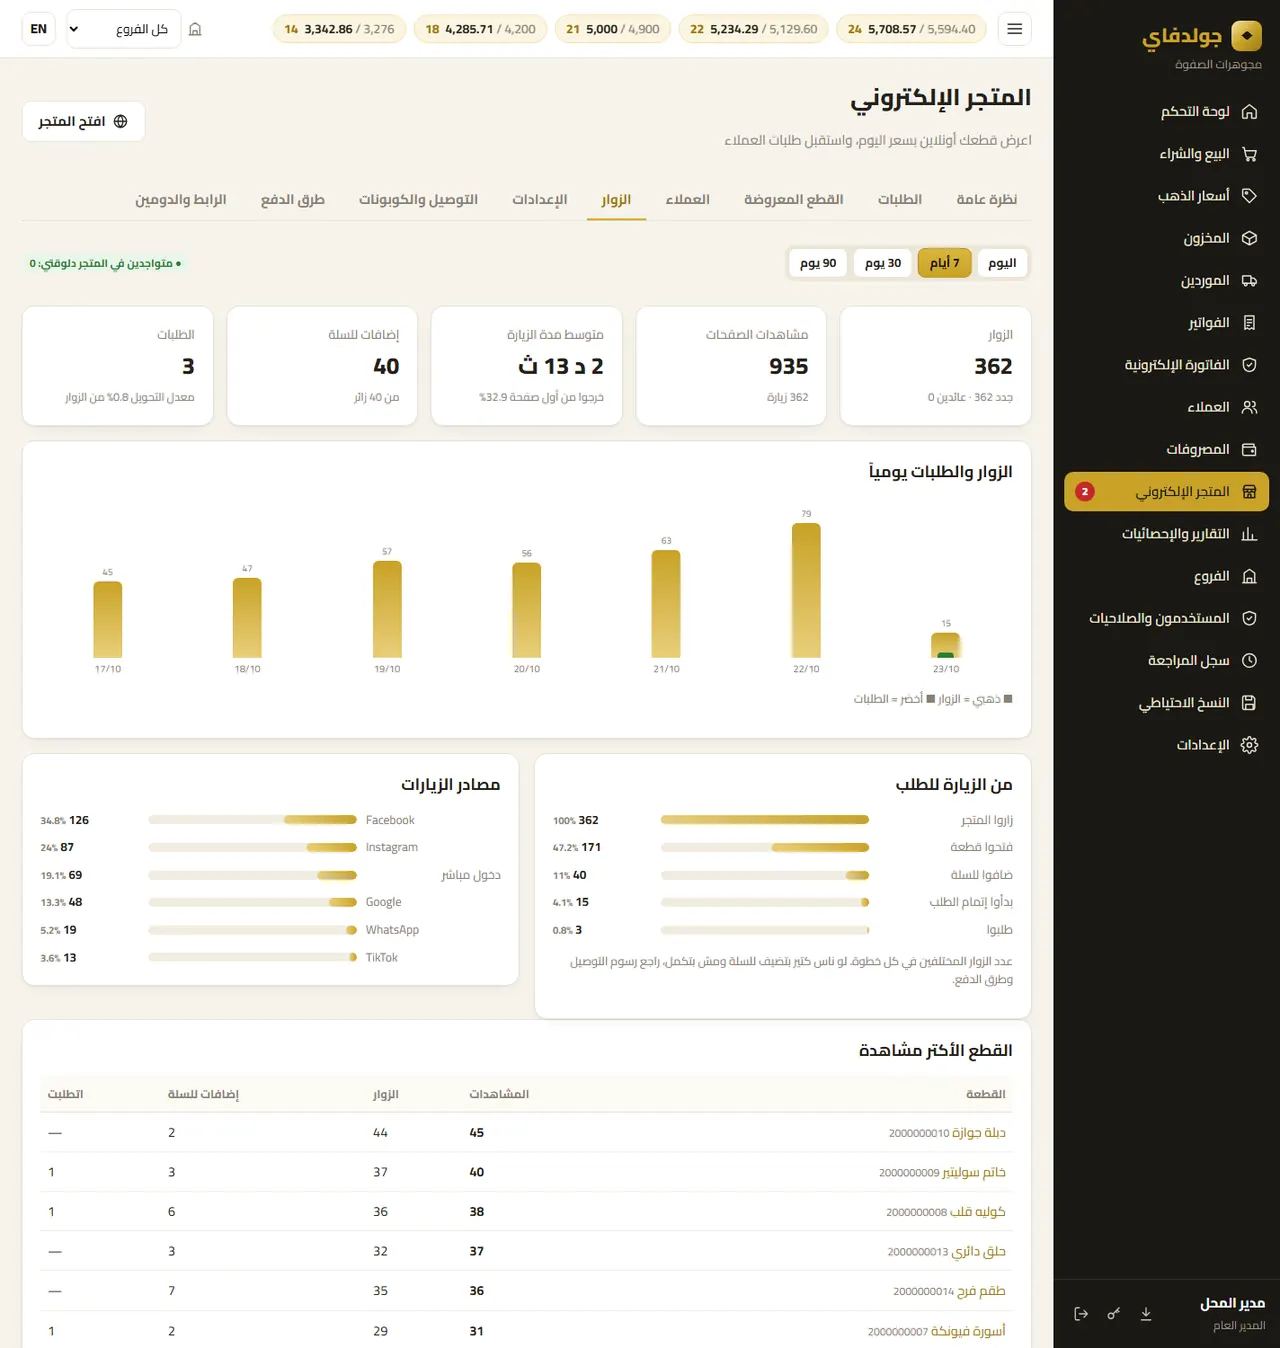Open the الإعدادات tab of the store
The image size is (1280, 1348).
540,200
